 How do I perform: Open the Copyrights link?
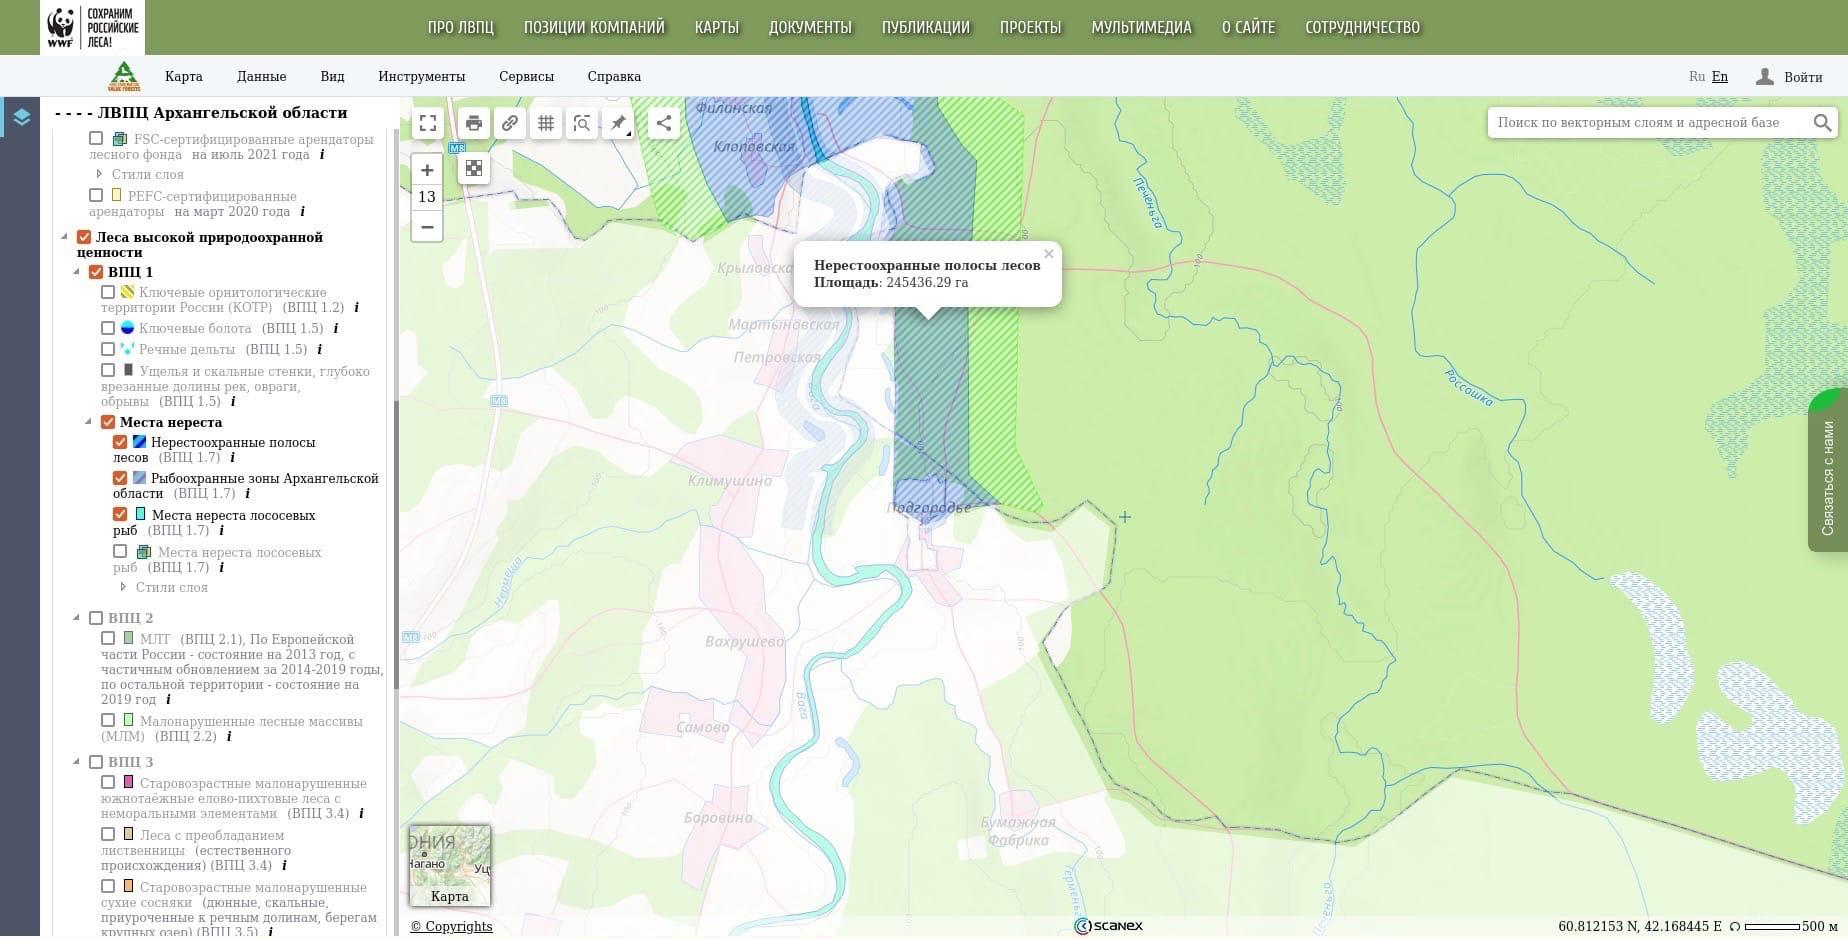coord(452,926)
